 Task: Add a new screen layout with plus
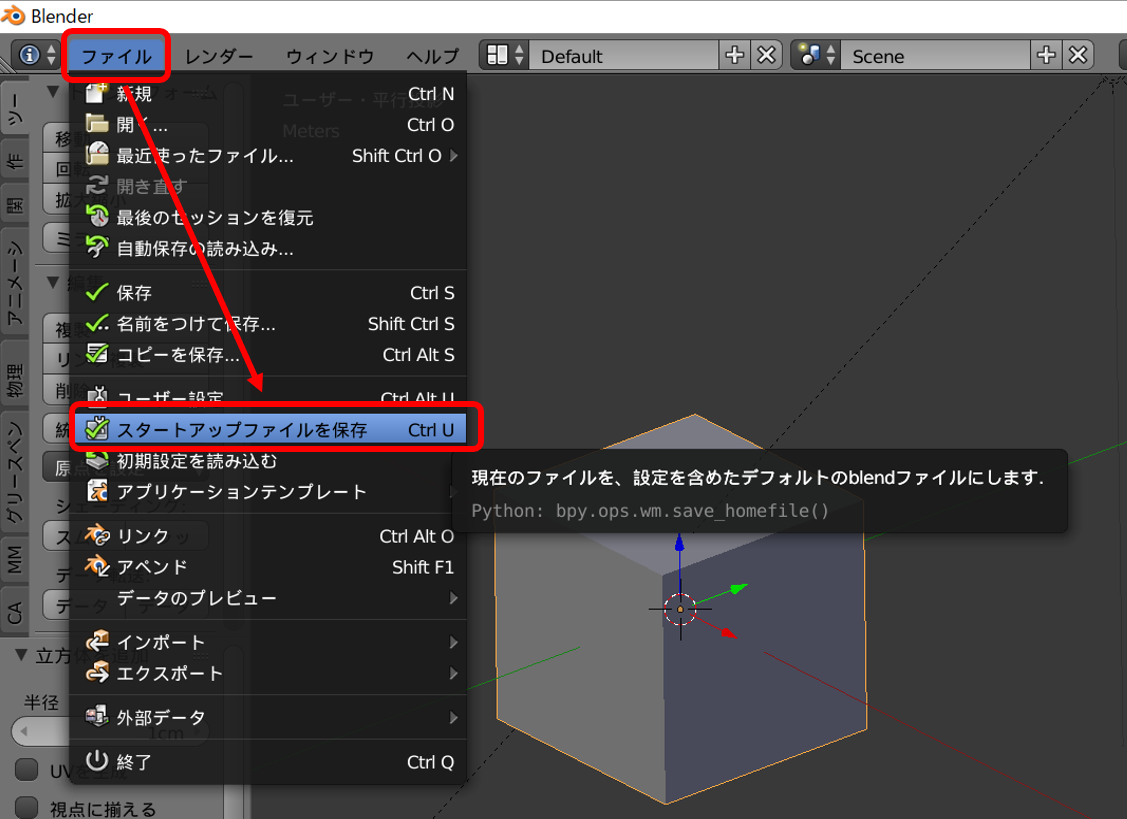pyautogui.click(x=734, y=56)
